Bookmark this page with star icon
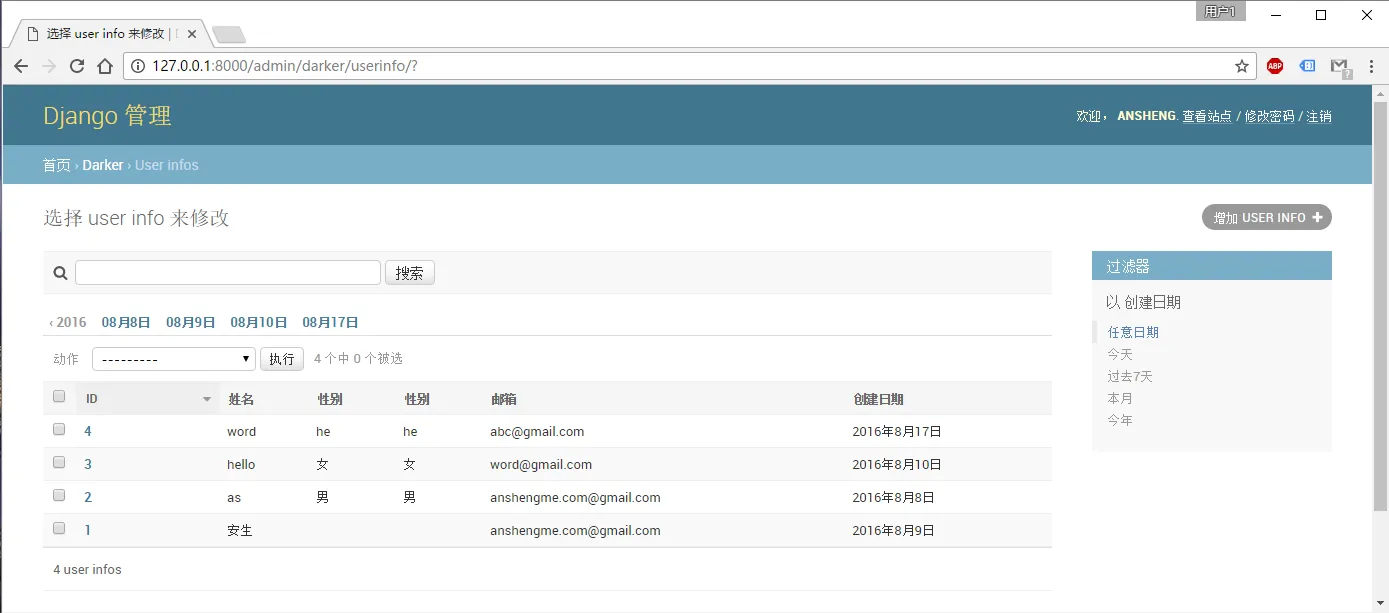The image size is (1389, 613). 1241,67
